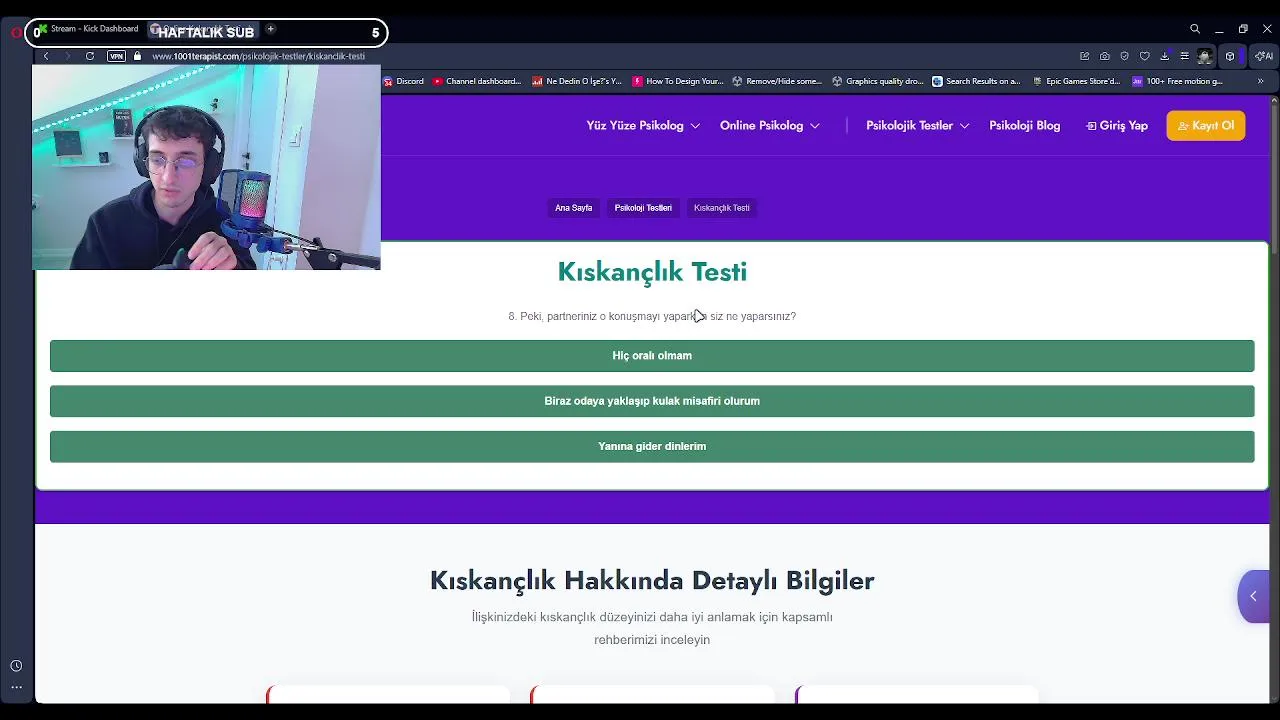
Task: Open the shield privacy protection icon
Action: tap(1124, 56)
